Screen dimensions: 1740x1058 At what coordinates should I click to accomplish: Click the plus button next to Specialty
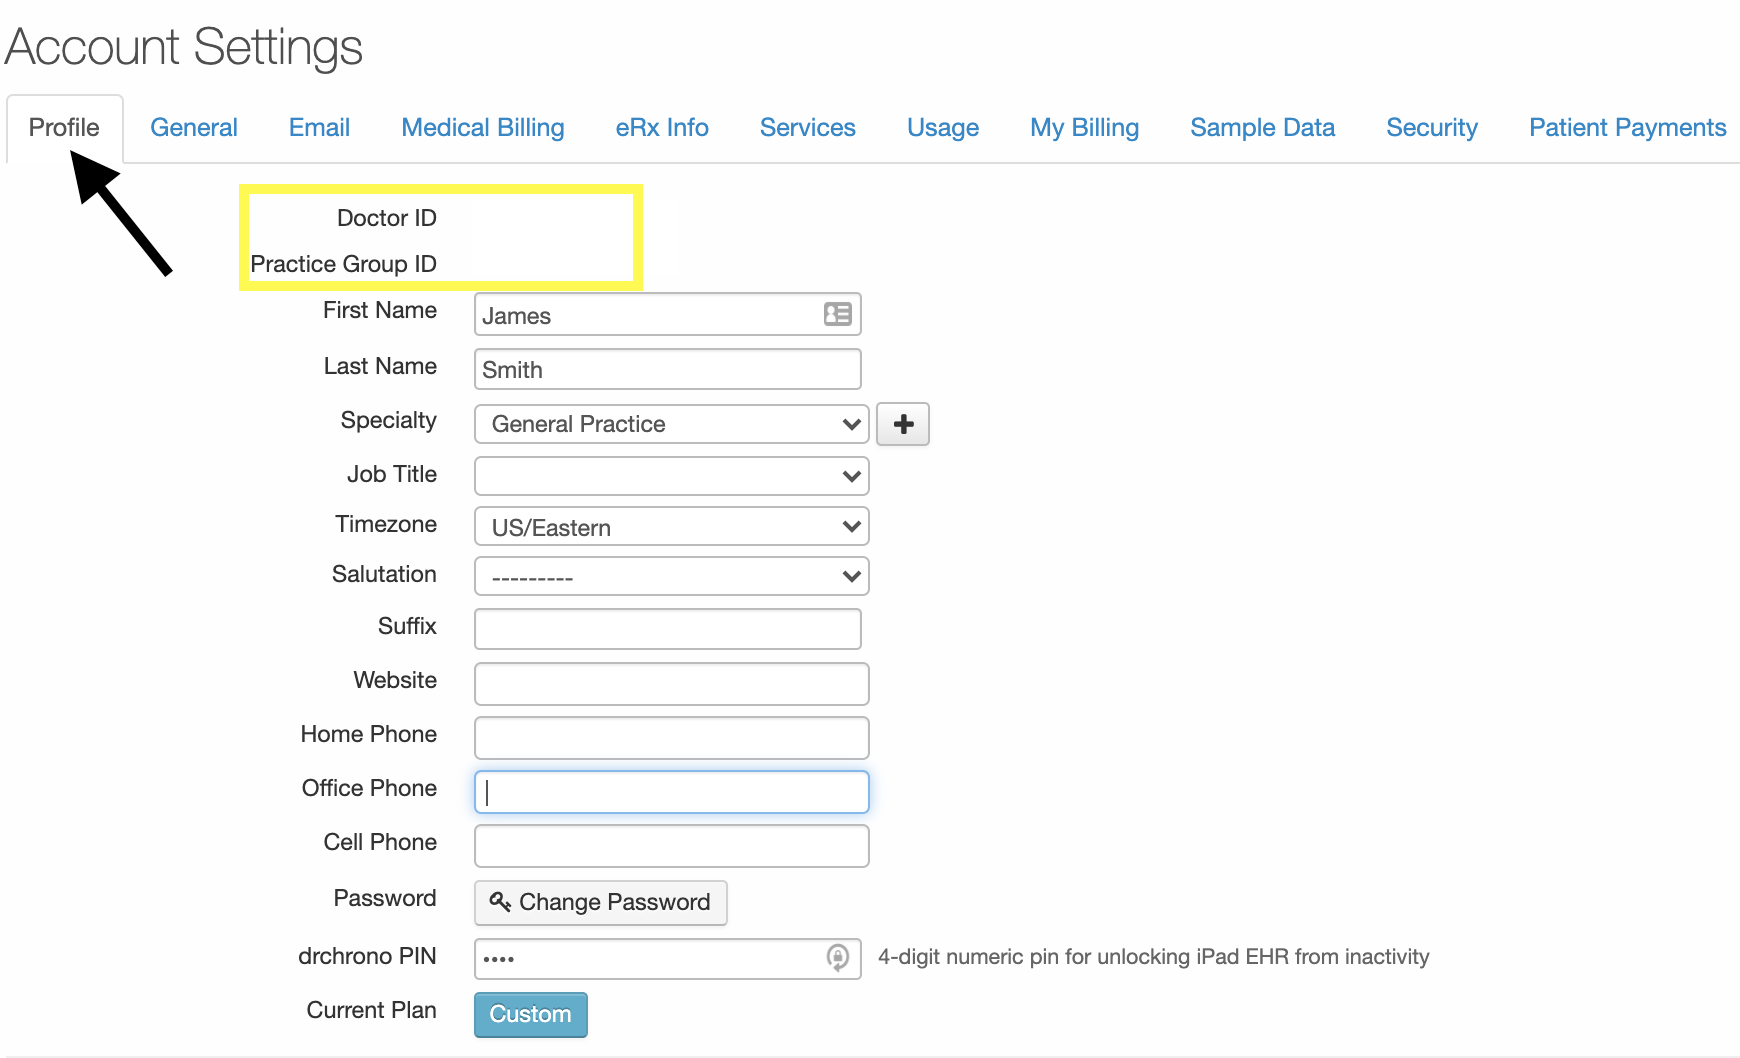pos(903,424)
